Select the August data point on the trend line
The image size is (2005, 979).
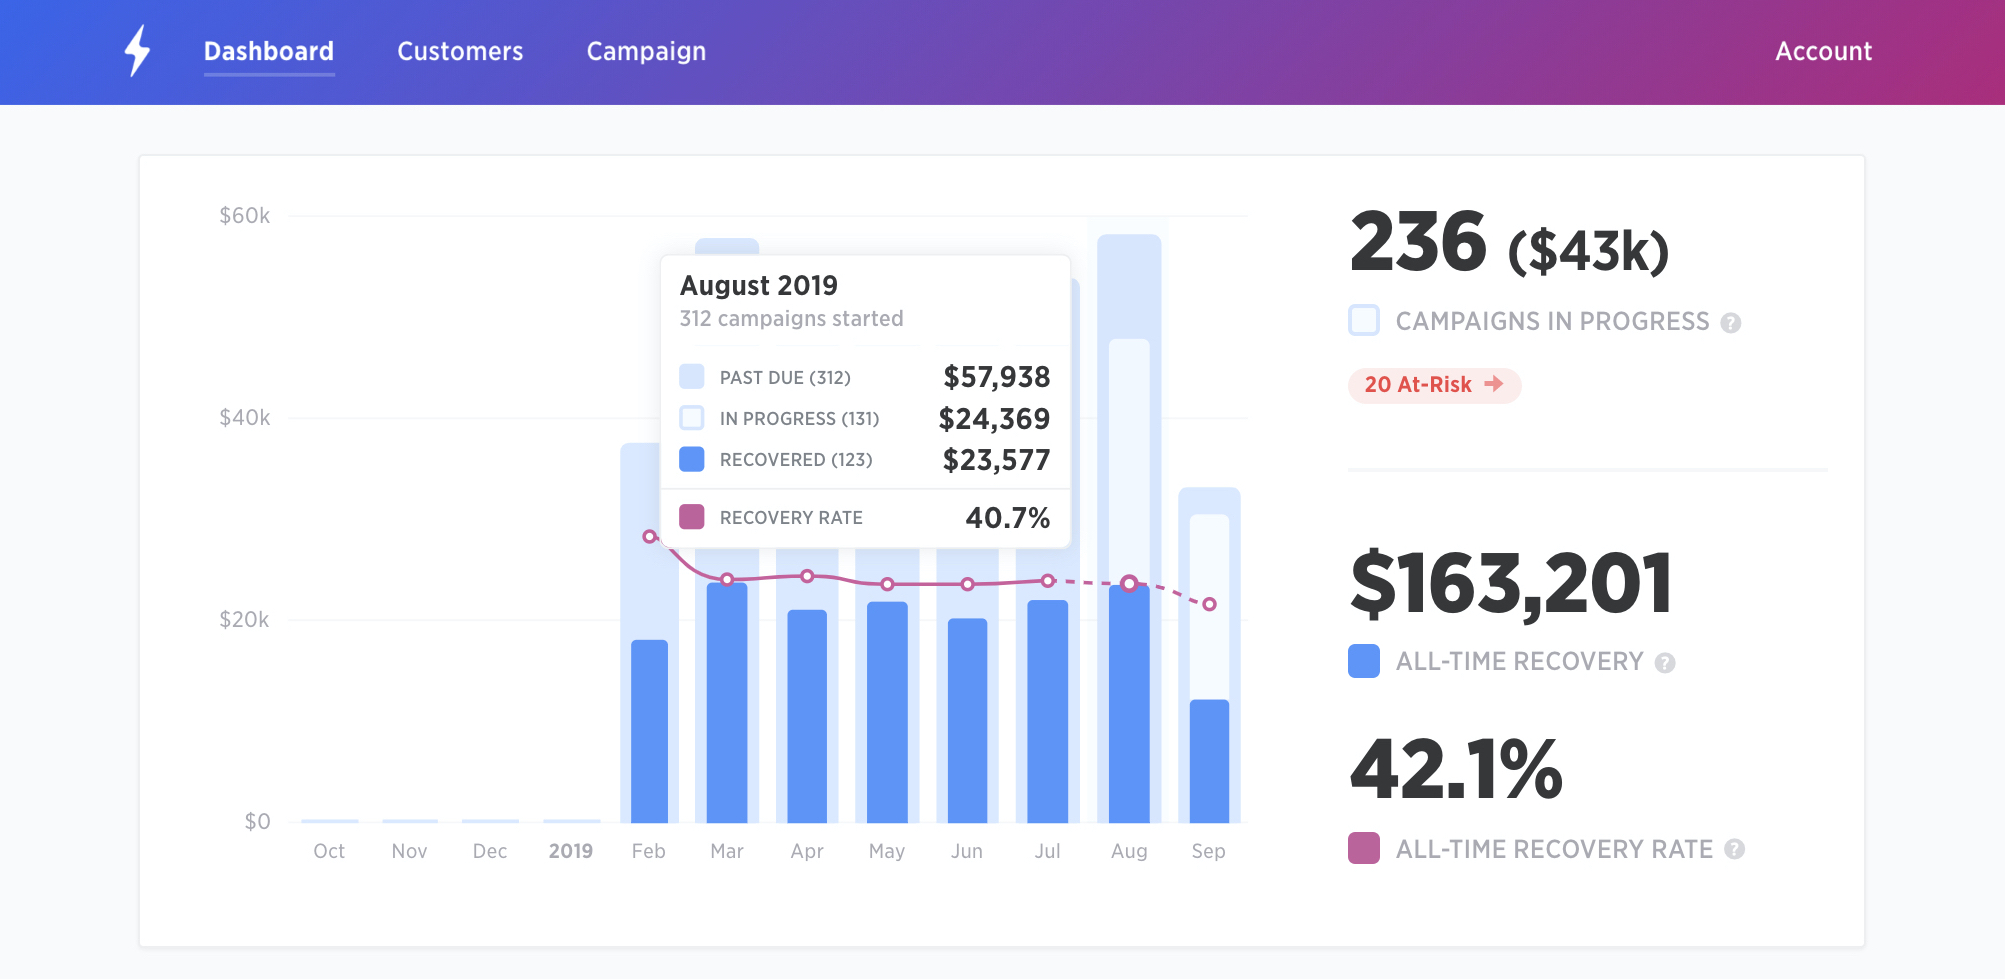coord(1129,582)
